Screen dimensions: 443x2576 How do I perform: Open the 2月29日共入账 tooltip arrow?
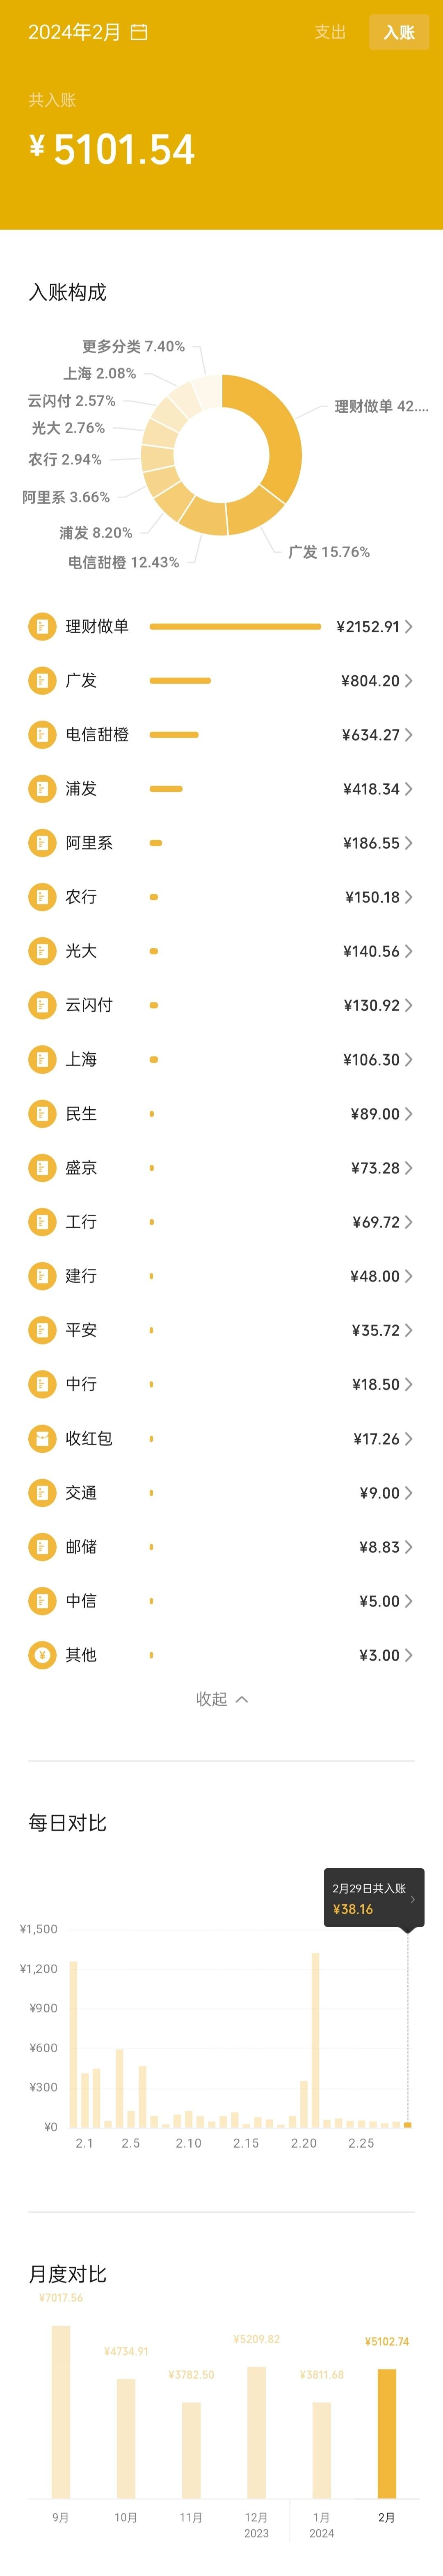(x=413, y=1899)
